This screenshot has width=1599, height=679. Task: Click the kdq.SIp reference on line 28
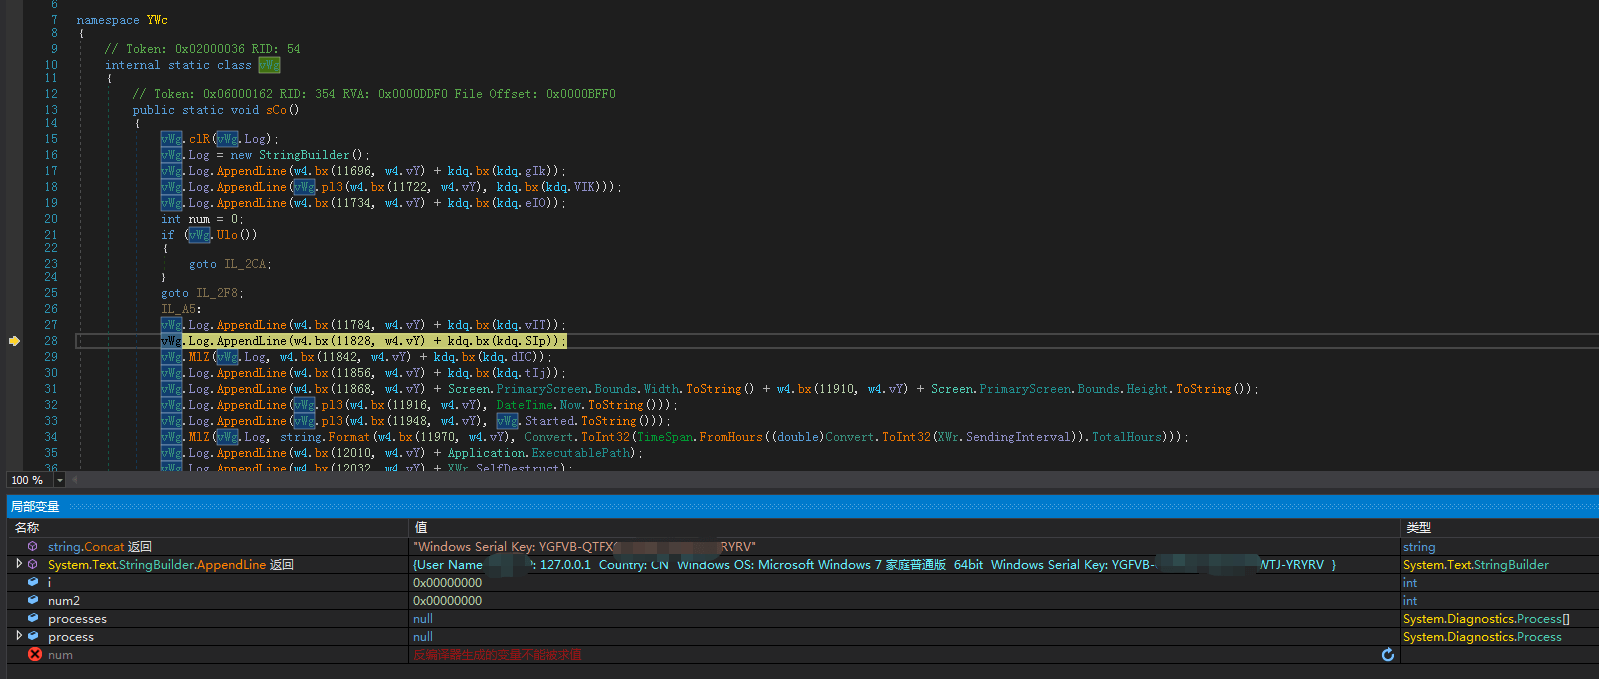tap(520, 341)
